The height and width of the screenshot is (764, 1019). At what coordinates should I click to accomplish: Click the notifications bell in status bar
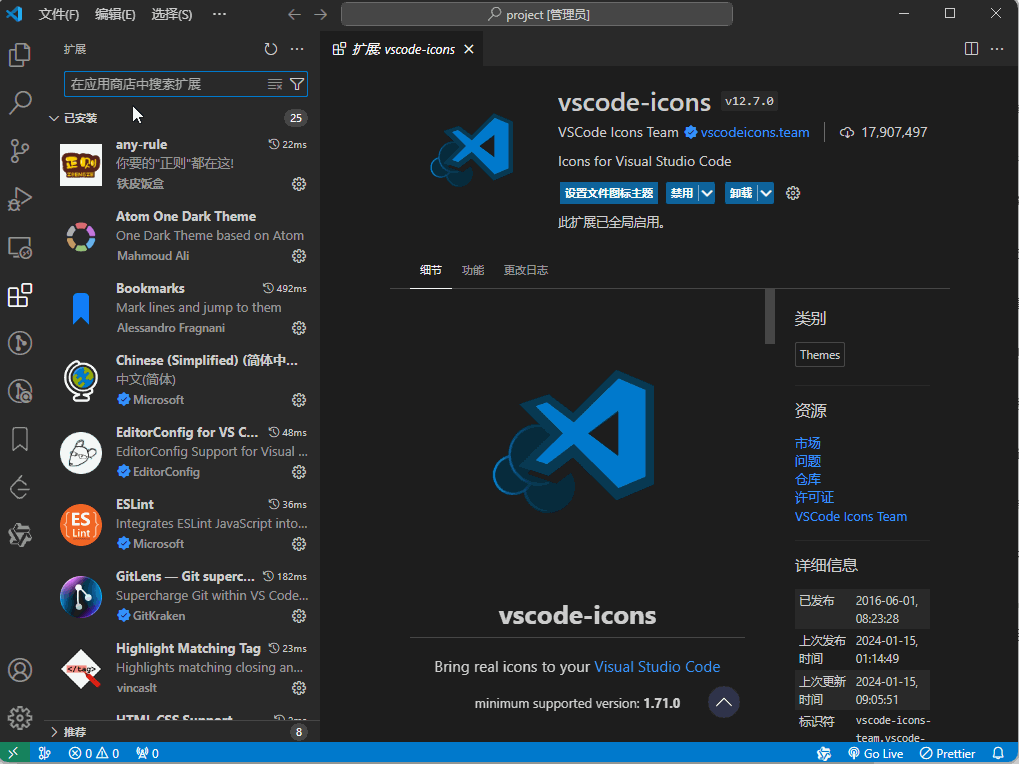coord(997,753)
